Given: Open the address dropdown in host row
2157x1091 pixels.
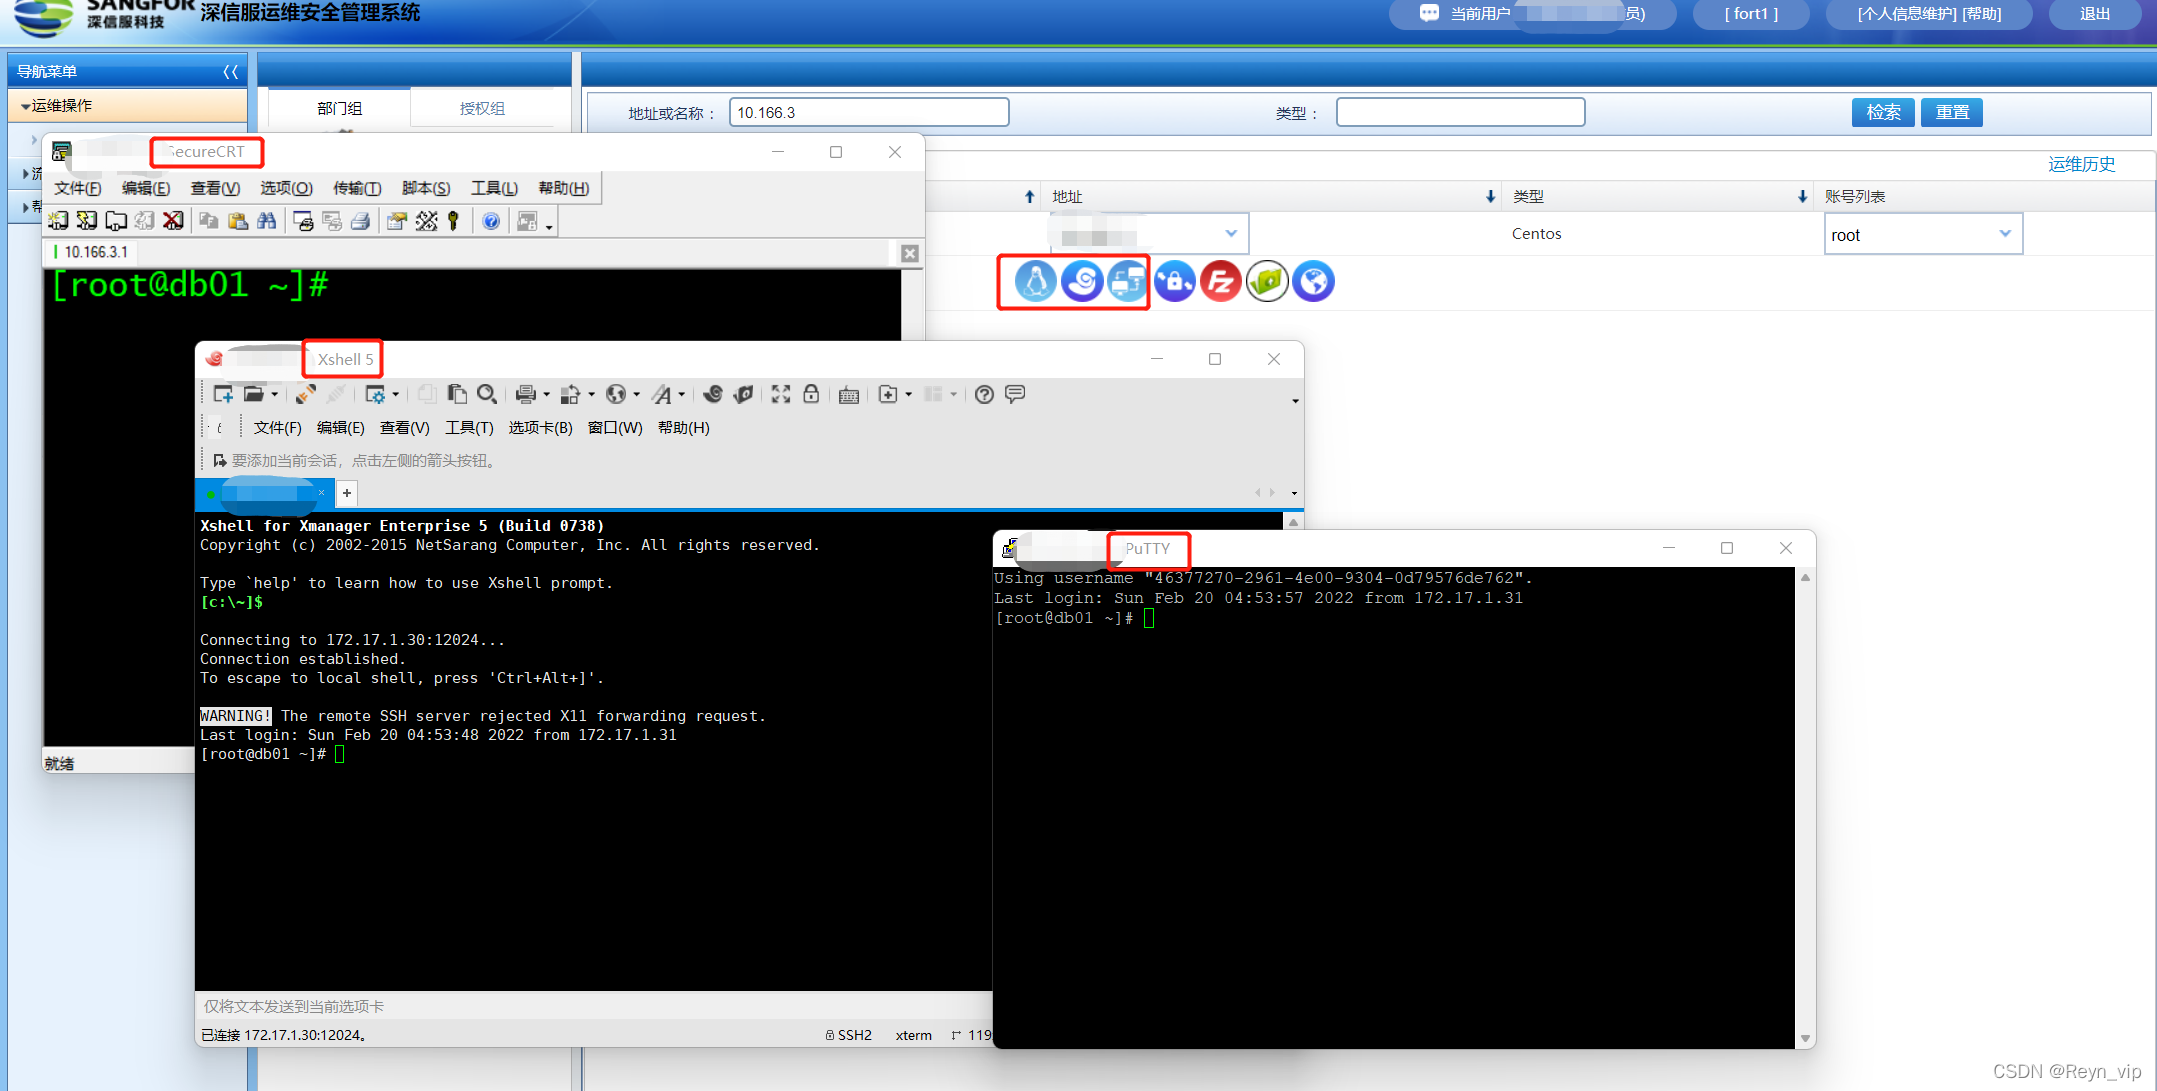Looking at the screenshot, I should coord(1231,233).
